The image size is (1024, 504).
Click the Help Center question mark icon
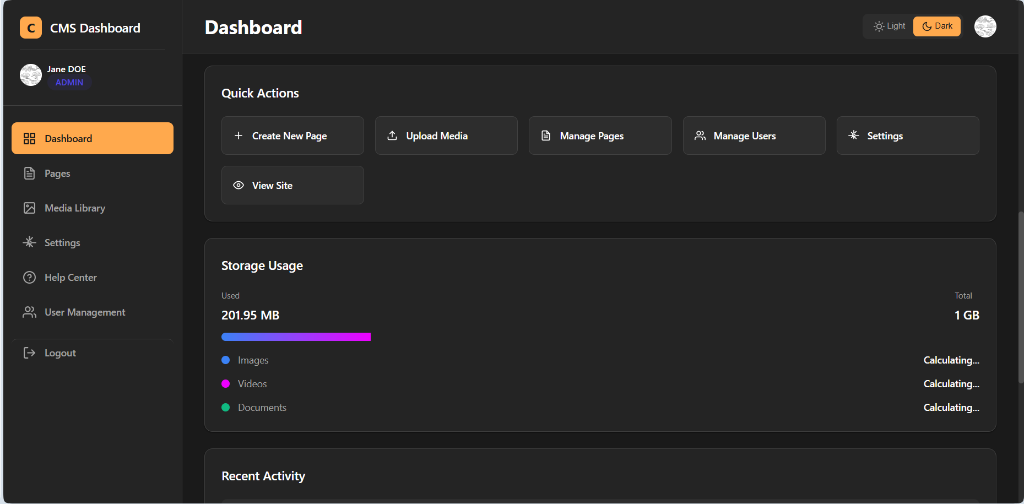click(29, 277)
